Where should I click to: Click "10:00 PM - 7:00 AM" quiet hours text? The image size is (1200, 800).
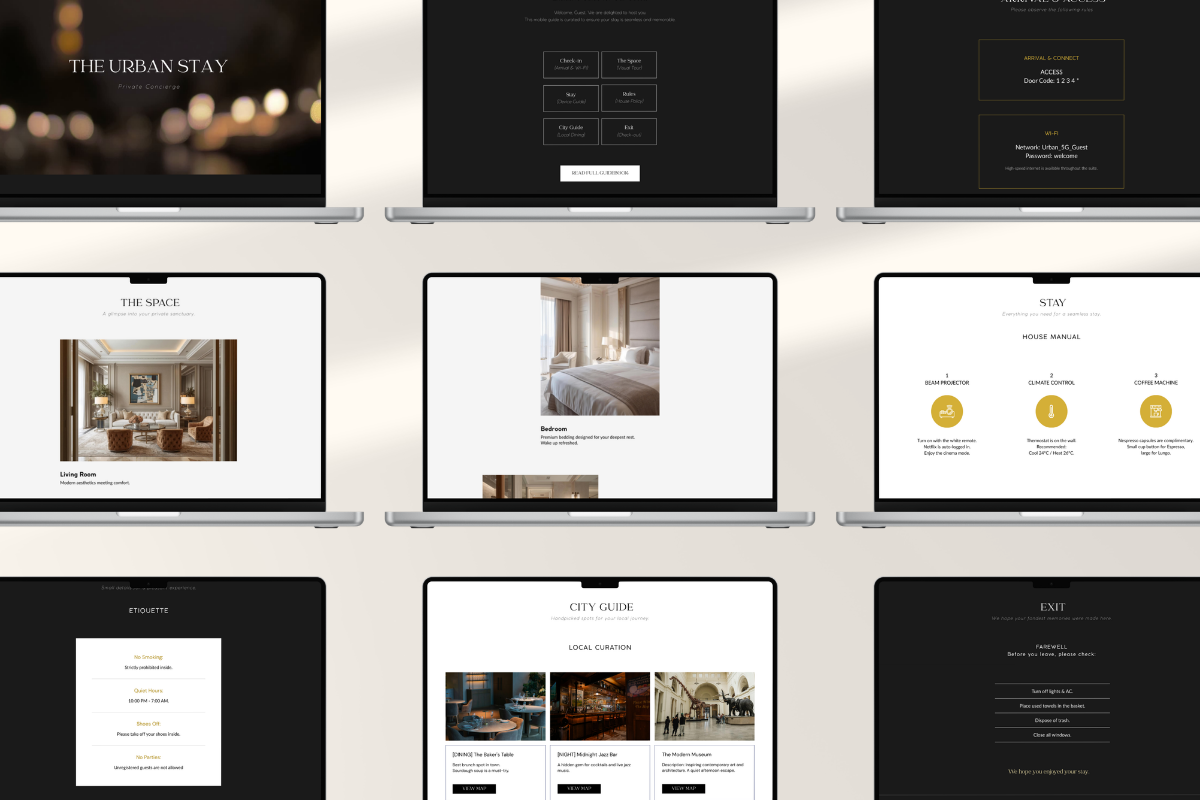[x=149, y=700]
